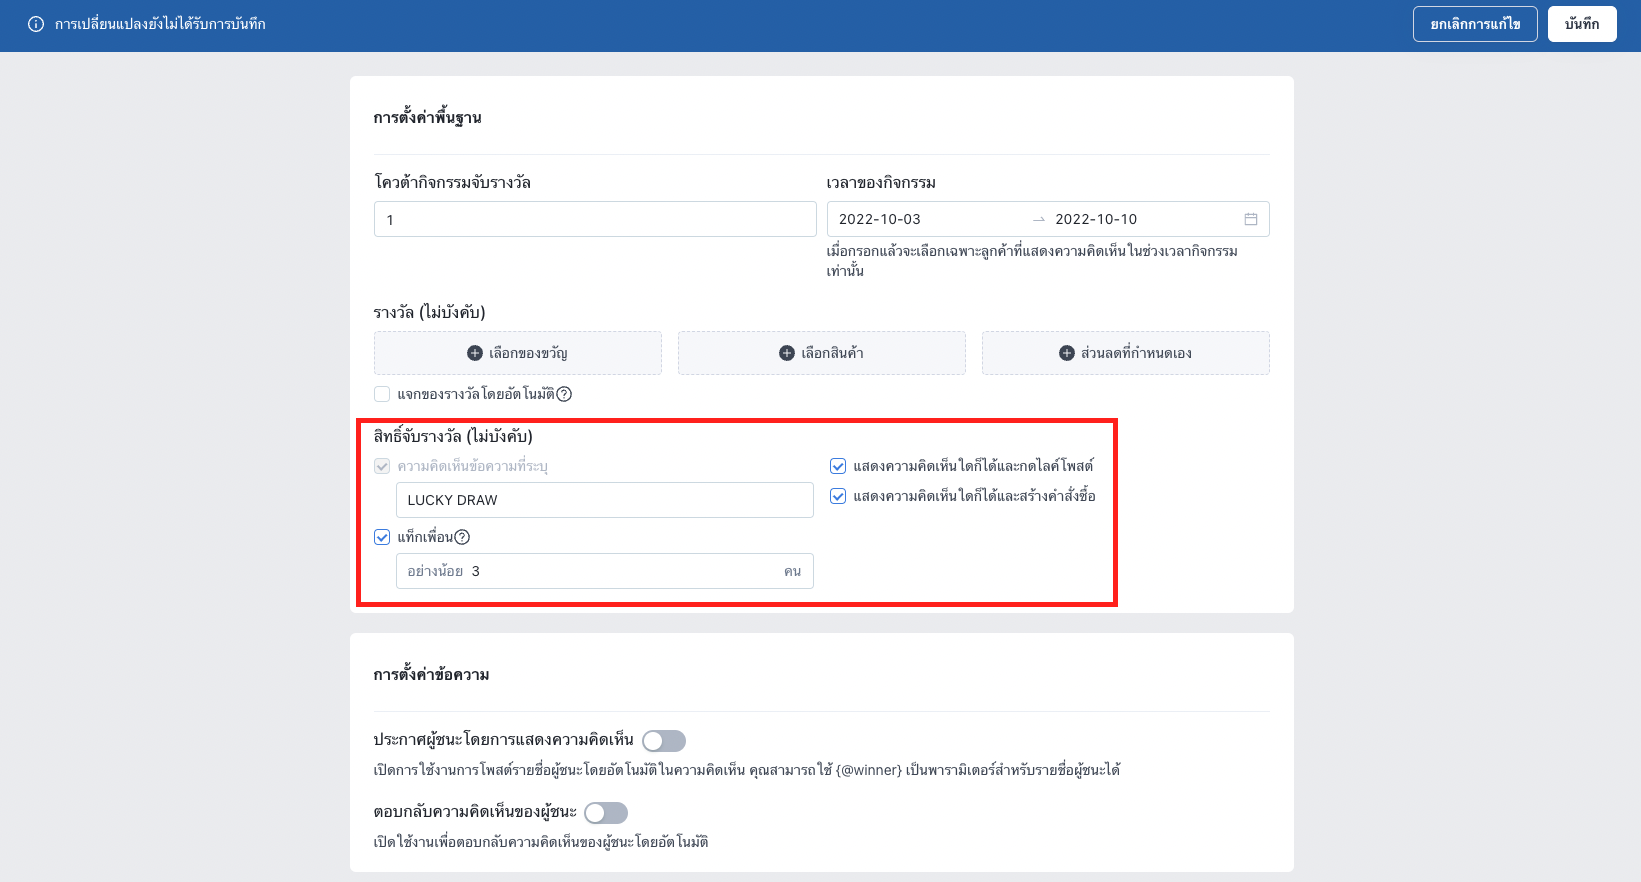Uncheck แสดงความคิดเห็นใดก็ได้และสร้างคำสั่งซื้อ
Image resolution: width=1641 pixels, height=882 pixels.
click(x=838, y=496)
